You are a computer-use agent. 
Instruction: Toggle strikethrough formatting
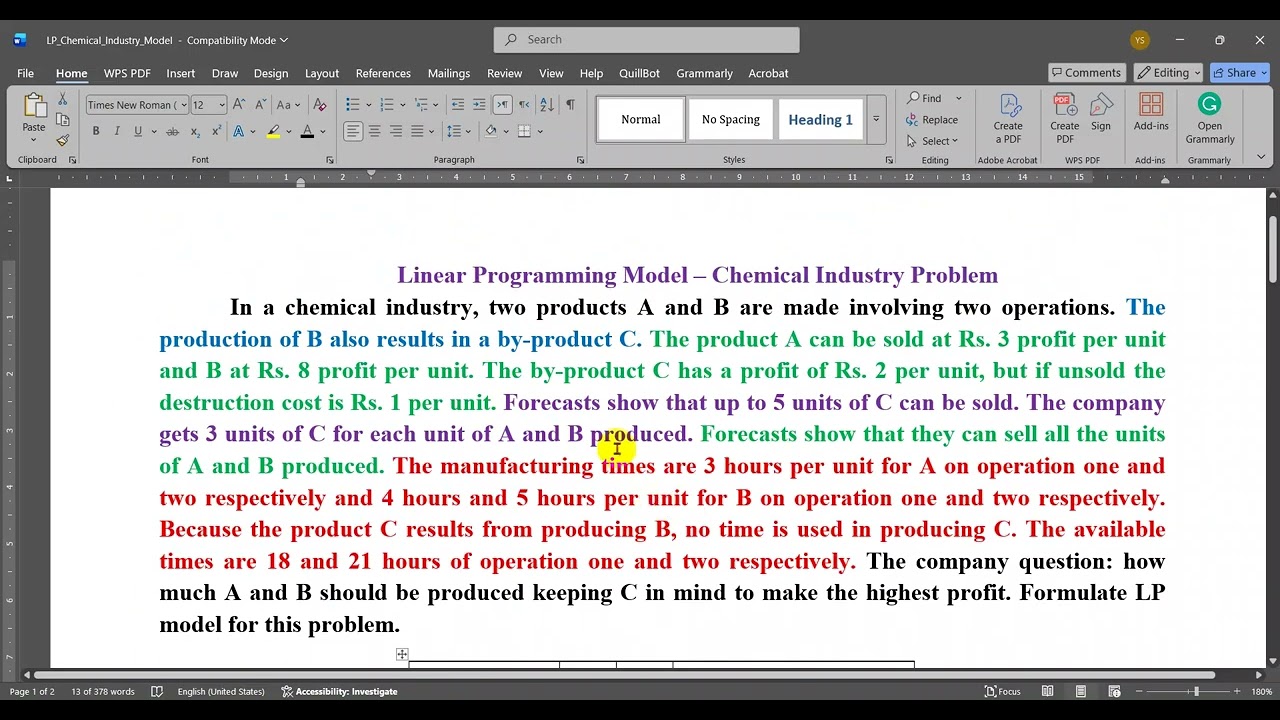pos(173,131)
